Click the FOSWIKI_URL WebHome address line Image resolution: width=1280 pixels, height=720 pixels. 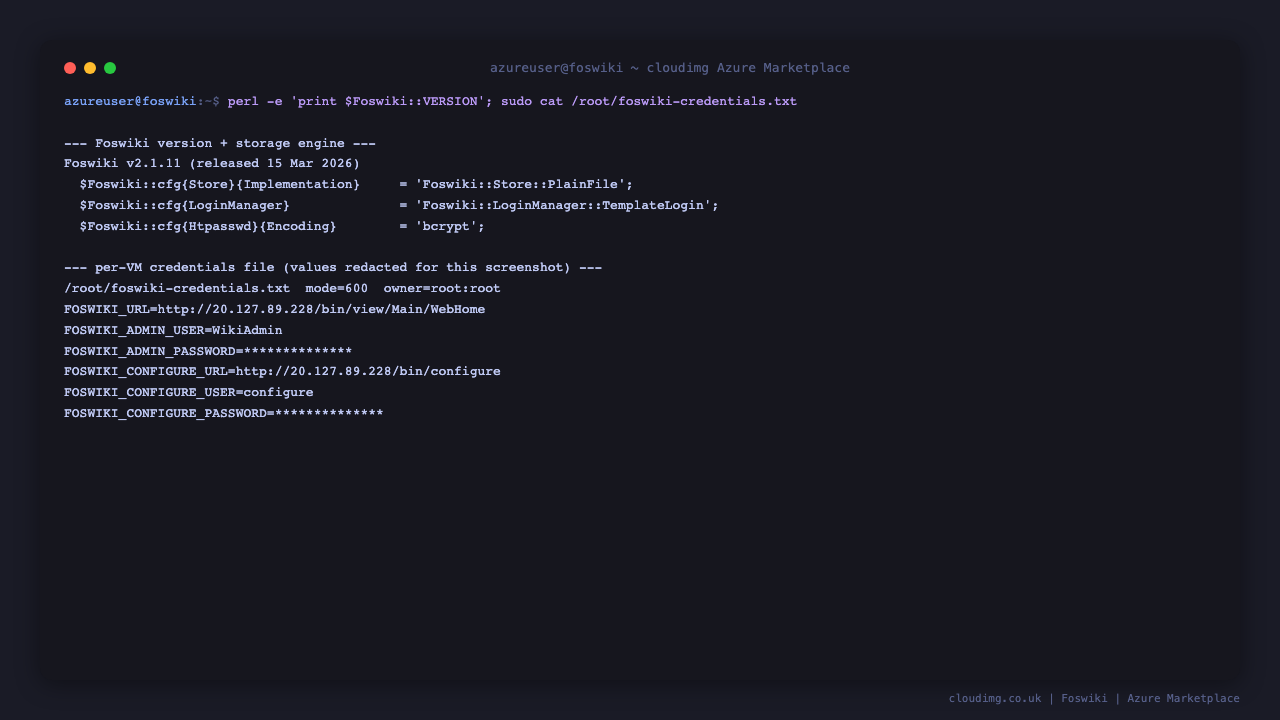[x=275, y=309]
